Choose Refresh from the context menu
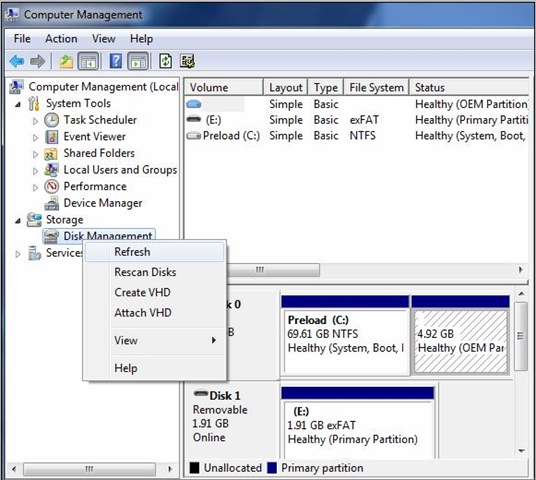Screen dimensions: 536x480 click(x=155, y=252)
